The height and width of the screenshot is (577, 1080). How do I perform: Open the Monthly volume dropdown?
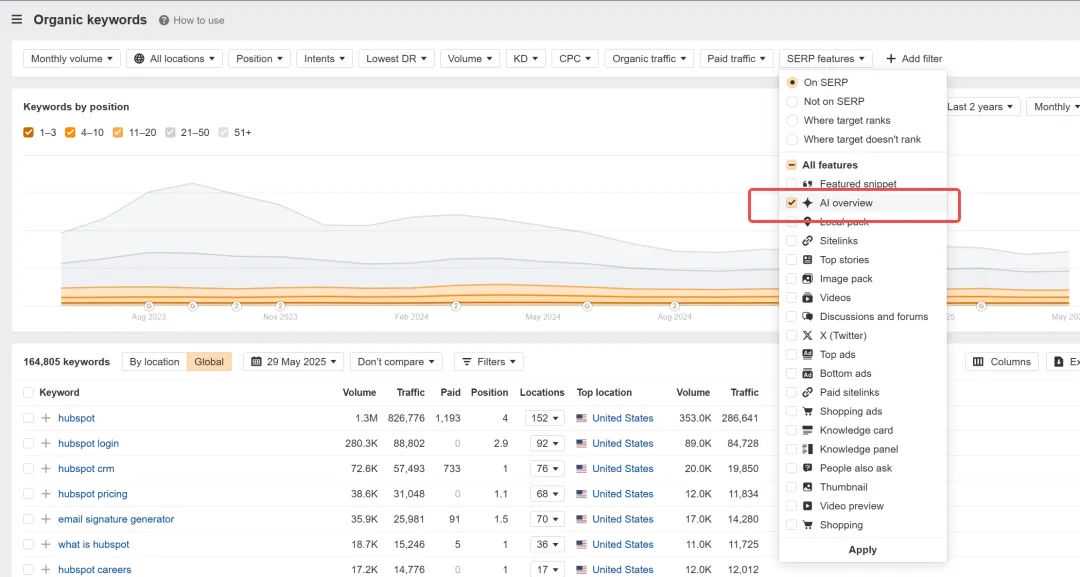[x=72, y=59]
